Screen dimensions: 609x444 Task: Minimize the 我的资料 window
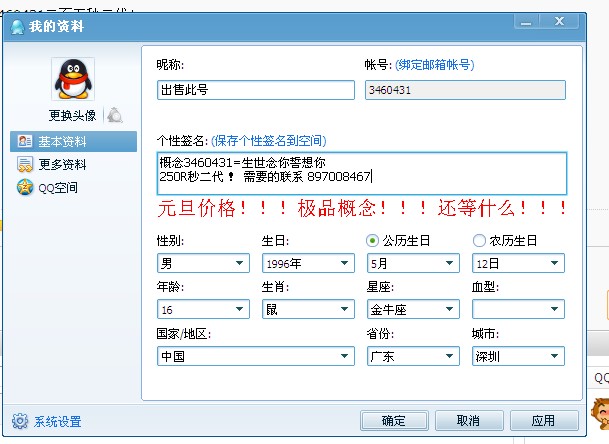[x=526, y=22]
